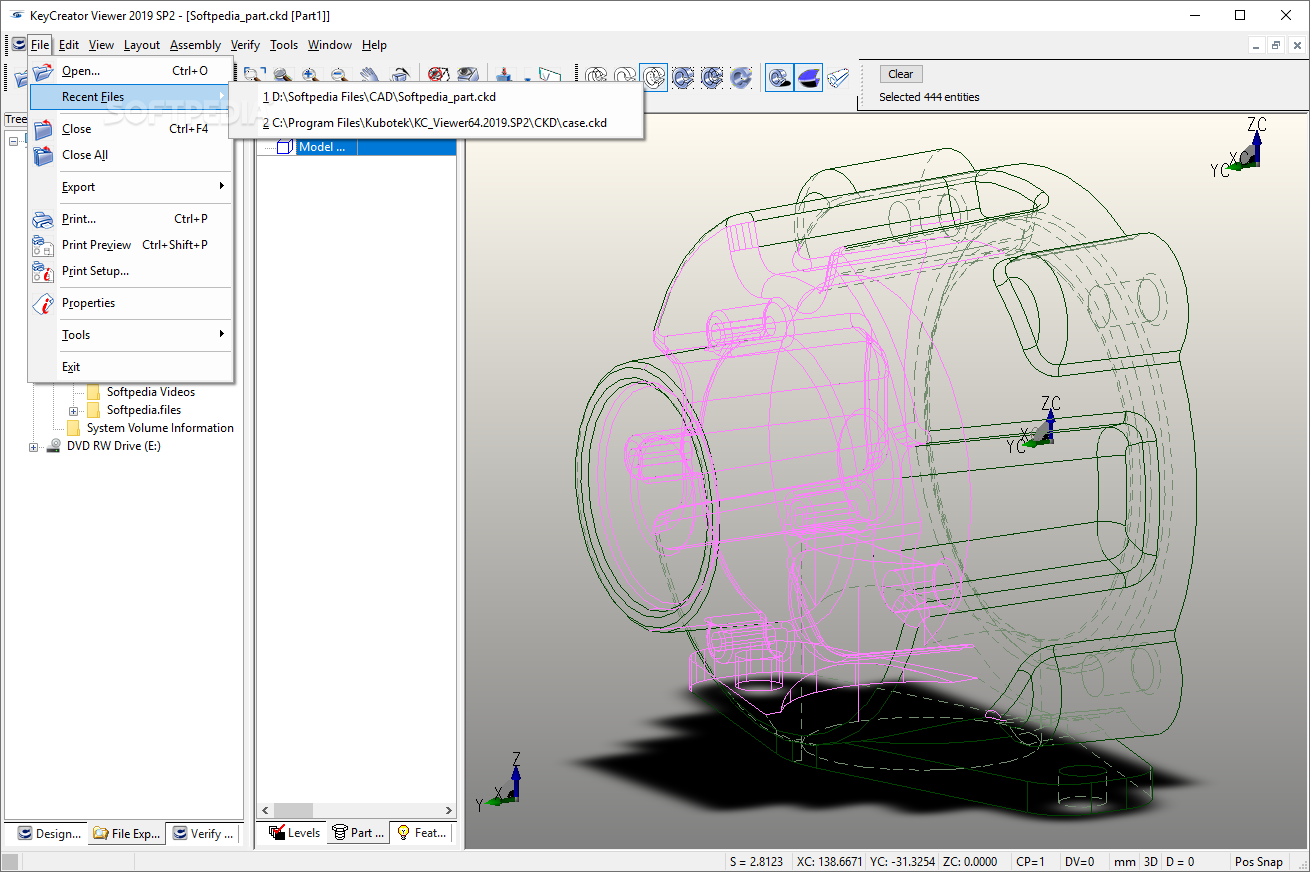The height and width of the screenshot is (872, 1310).
Task: Click the magnifying glass zoom icon
Action: (282, 76)
